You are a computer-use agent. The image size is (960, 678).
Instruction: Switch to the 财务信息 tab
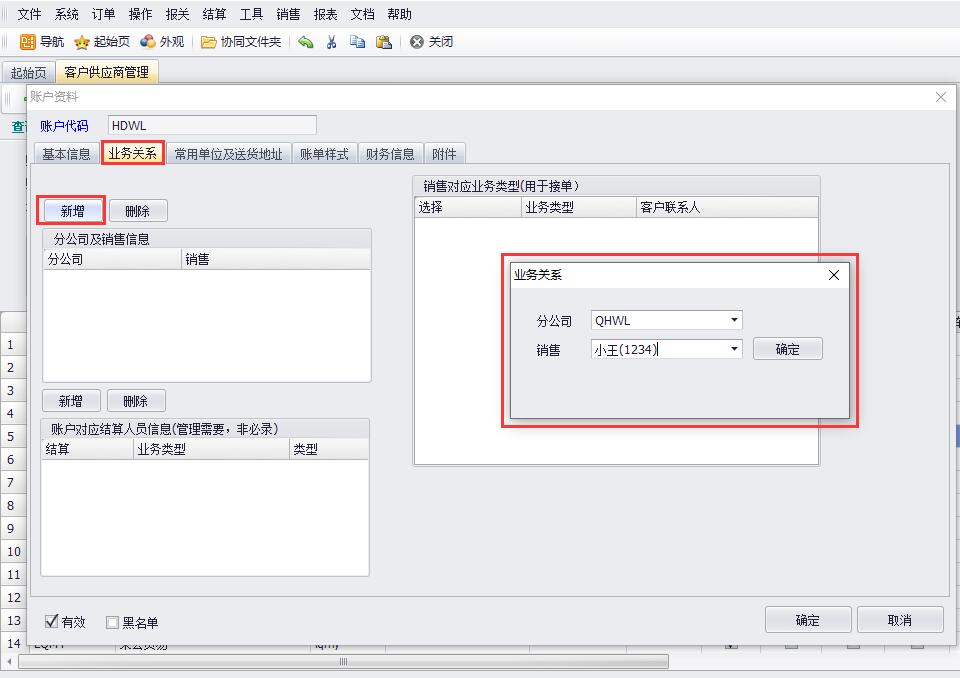coord(390,154)
